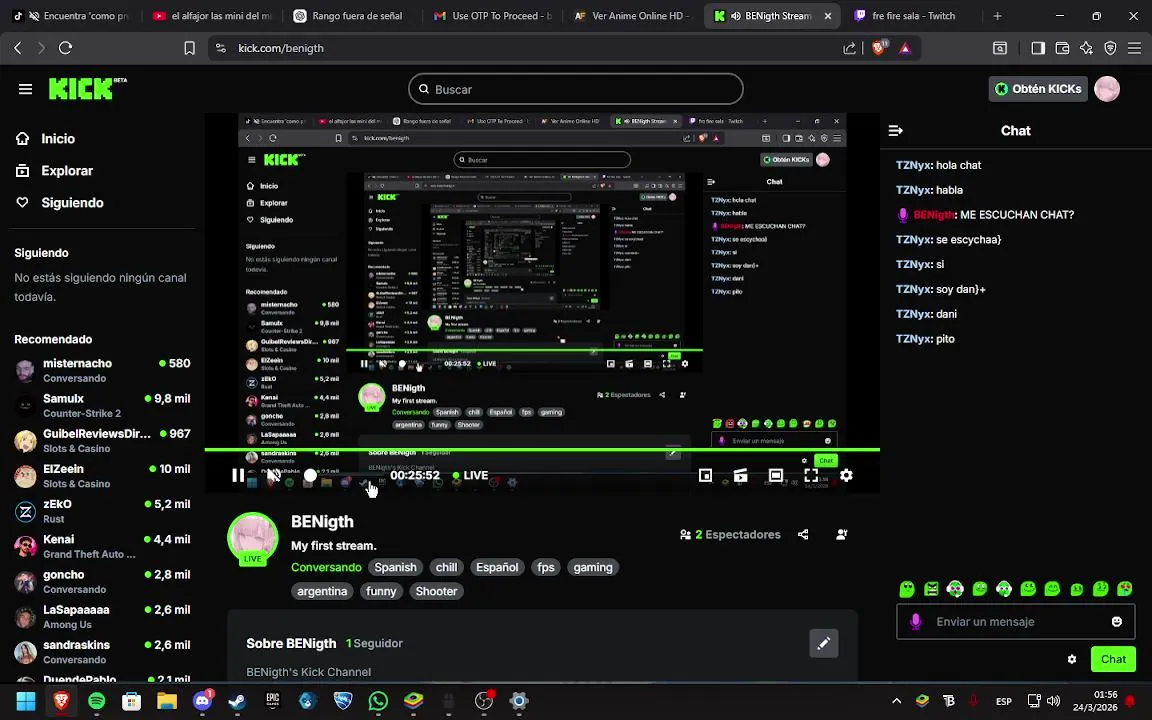
Task: Click the chat identity microphone badge icon
Action: [x=915, y=622]
